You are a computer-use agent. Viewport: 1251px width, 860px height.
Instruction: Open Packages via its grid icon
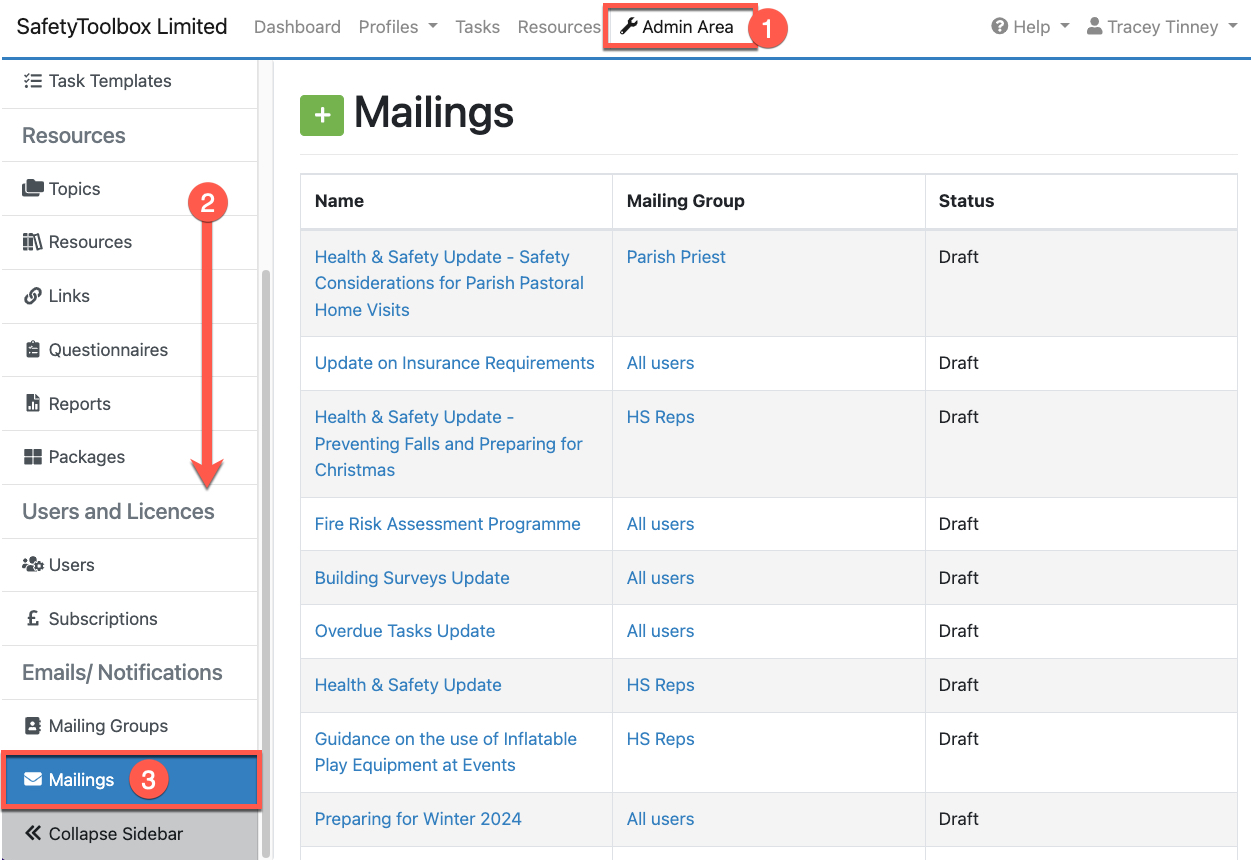point(33,457)
